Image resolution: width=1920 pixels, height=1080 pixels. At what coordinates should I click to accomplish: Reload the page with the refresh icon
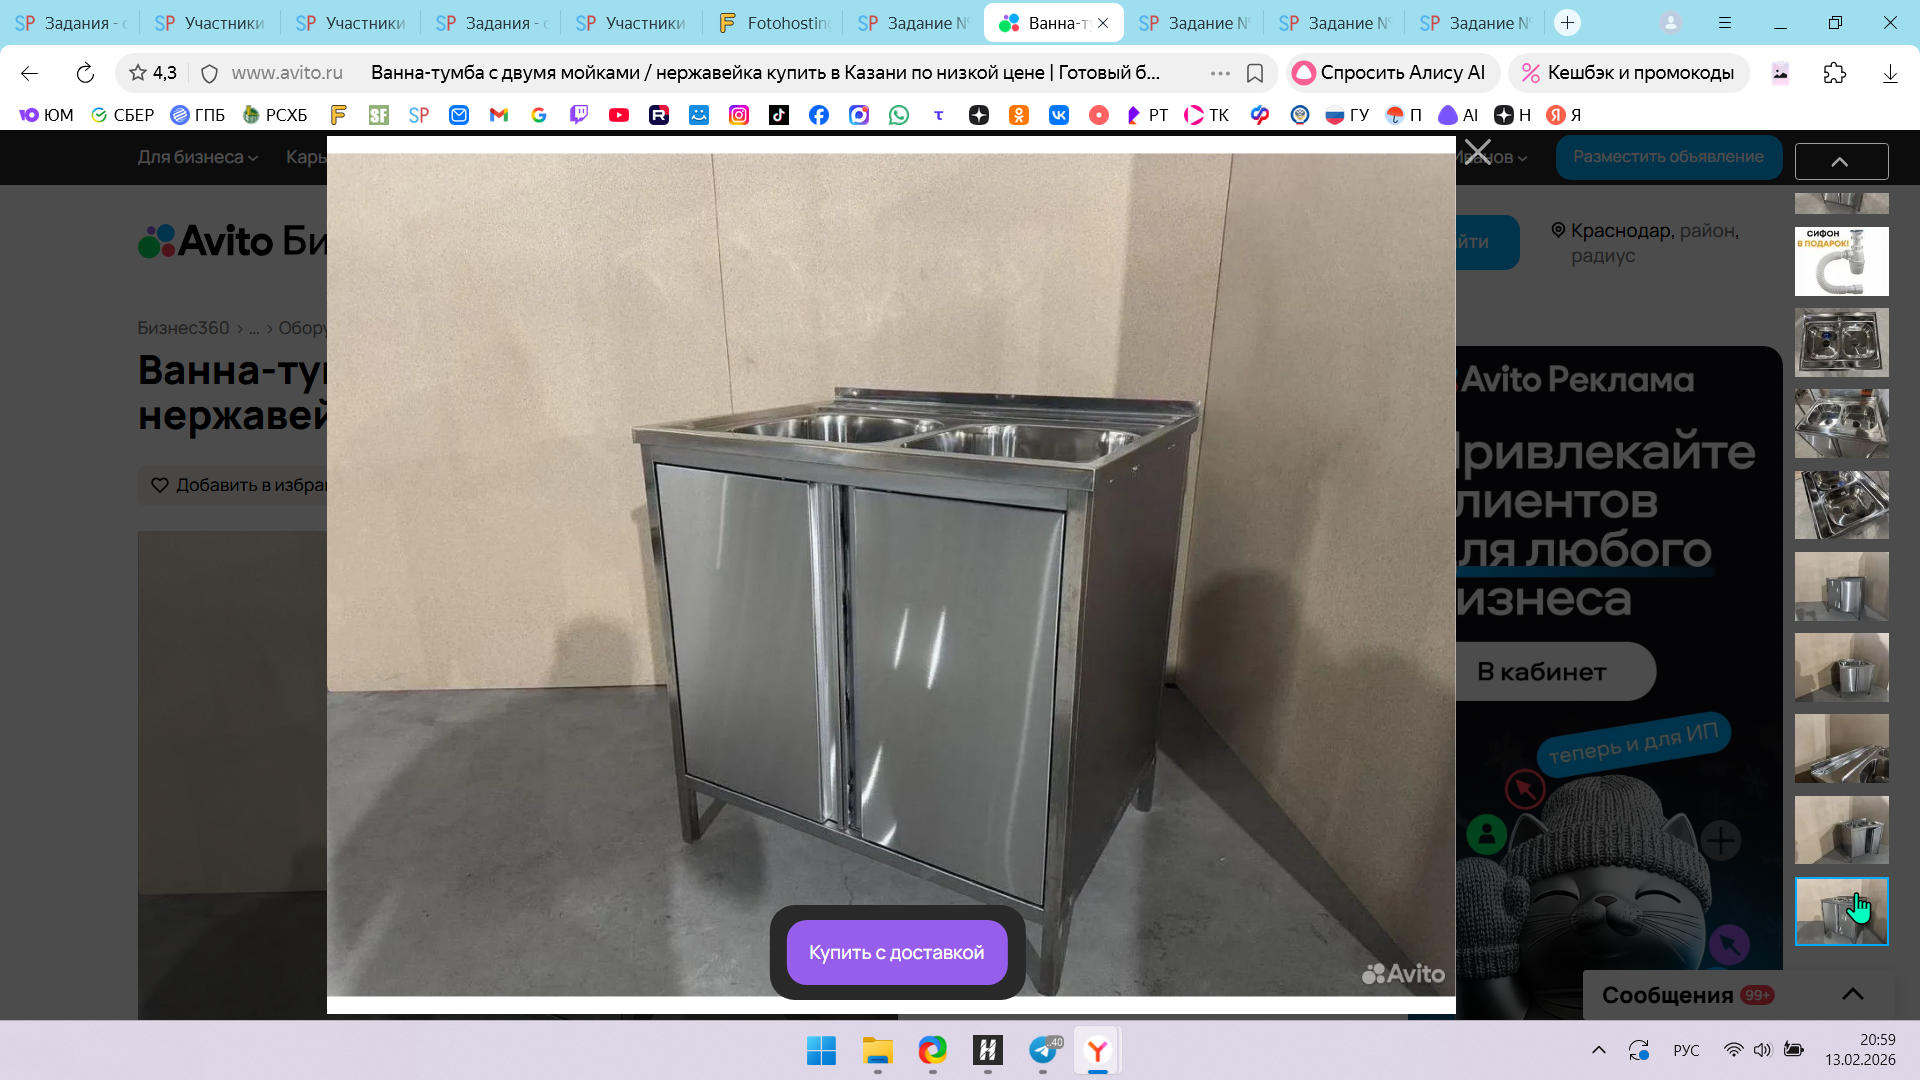pos(85,73)
